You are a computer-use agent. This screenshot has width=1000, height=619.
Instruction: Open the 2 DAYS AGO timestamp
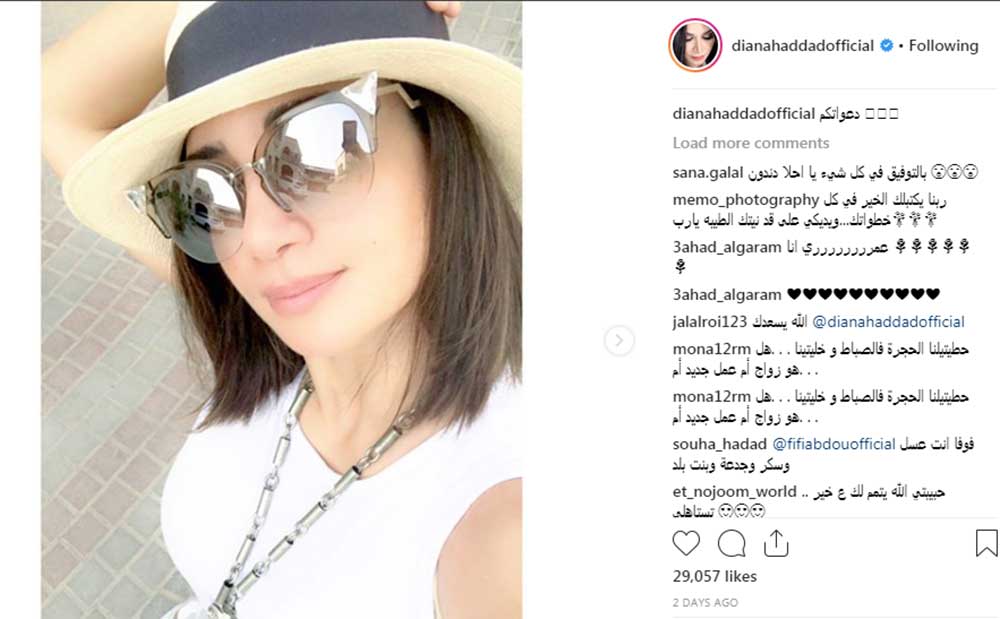(x=705, y=602)
